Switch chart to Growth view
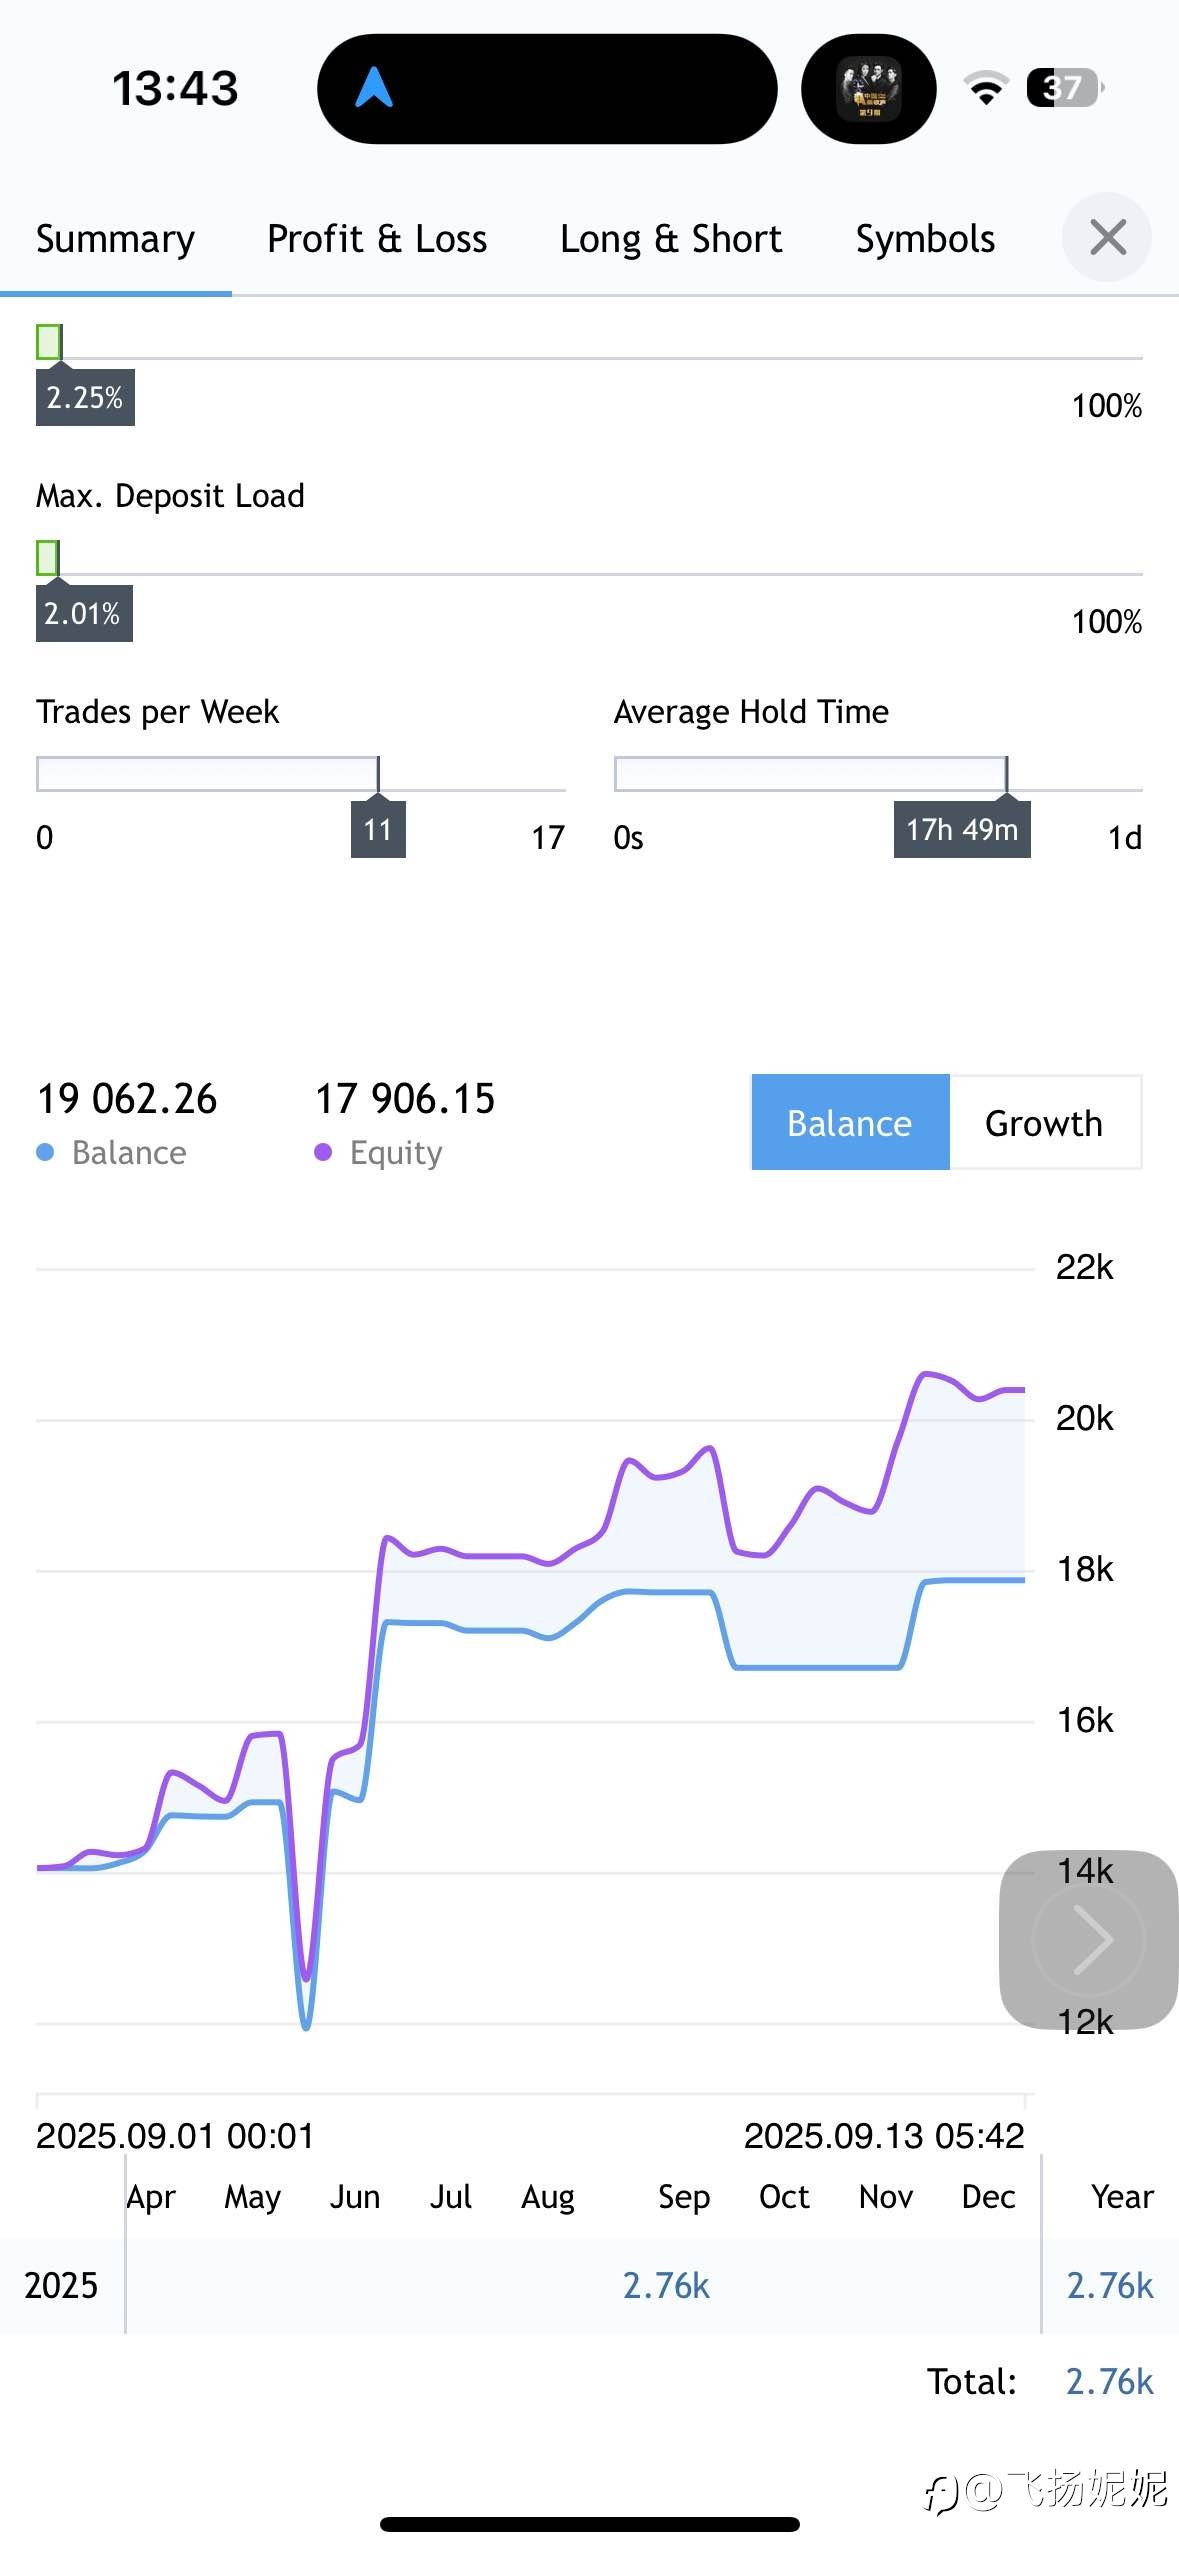The image size is (1179, 2556). coord(1044,1122)
